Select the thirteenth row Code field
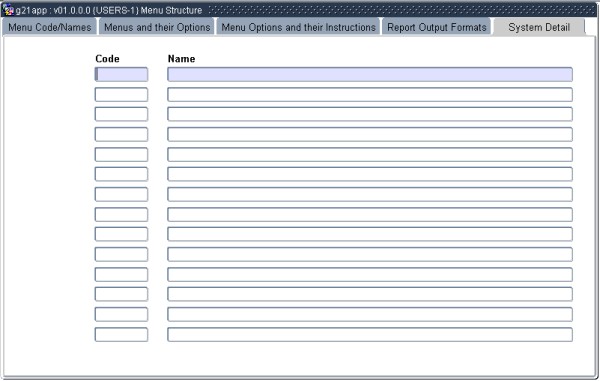 (x=121, y=314)
